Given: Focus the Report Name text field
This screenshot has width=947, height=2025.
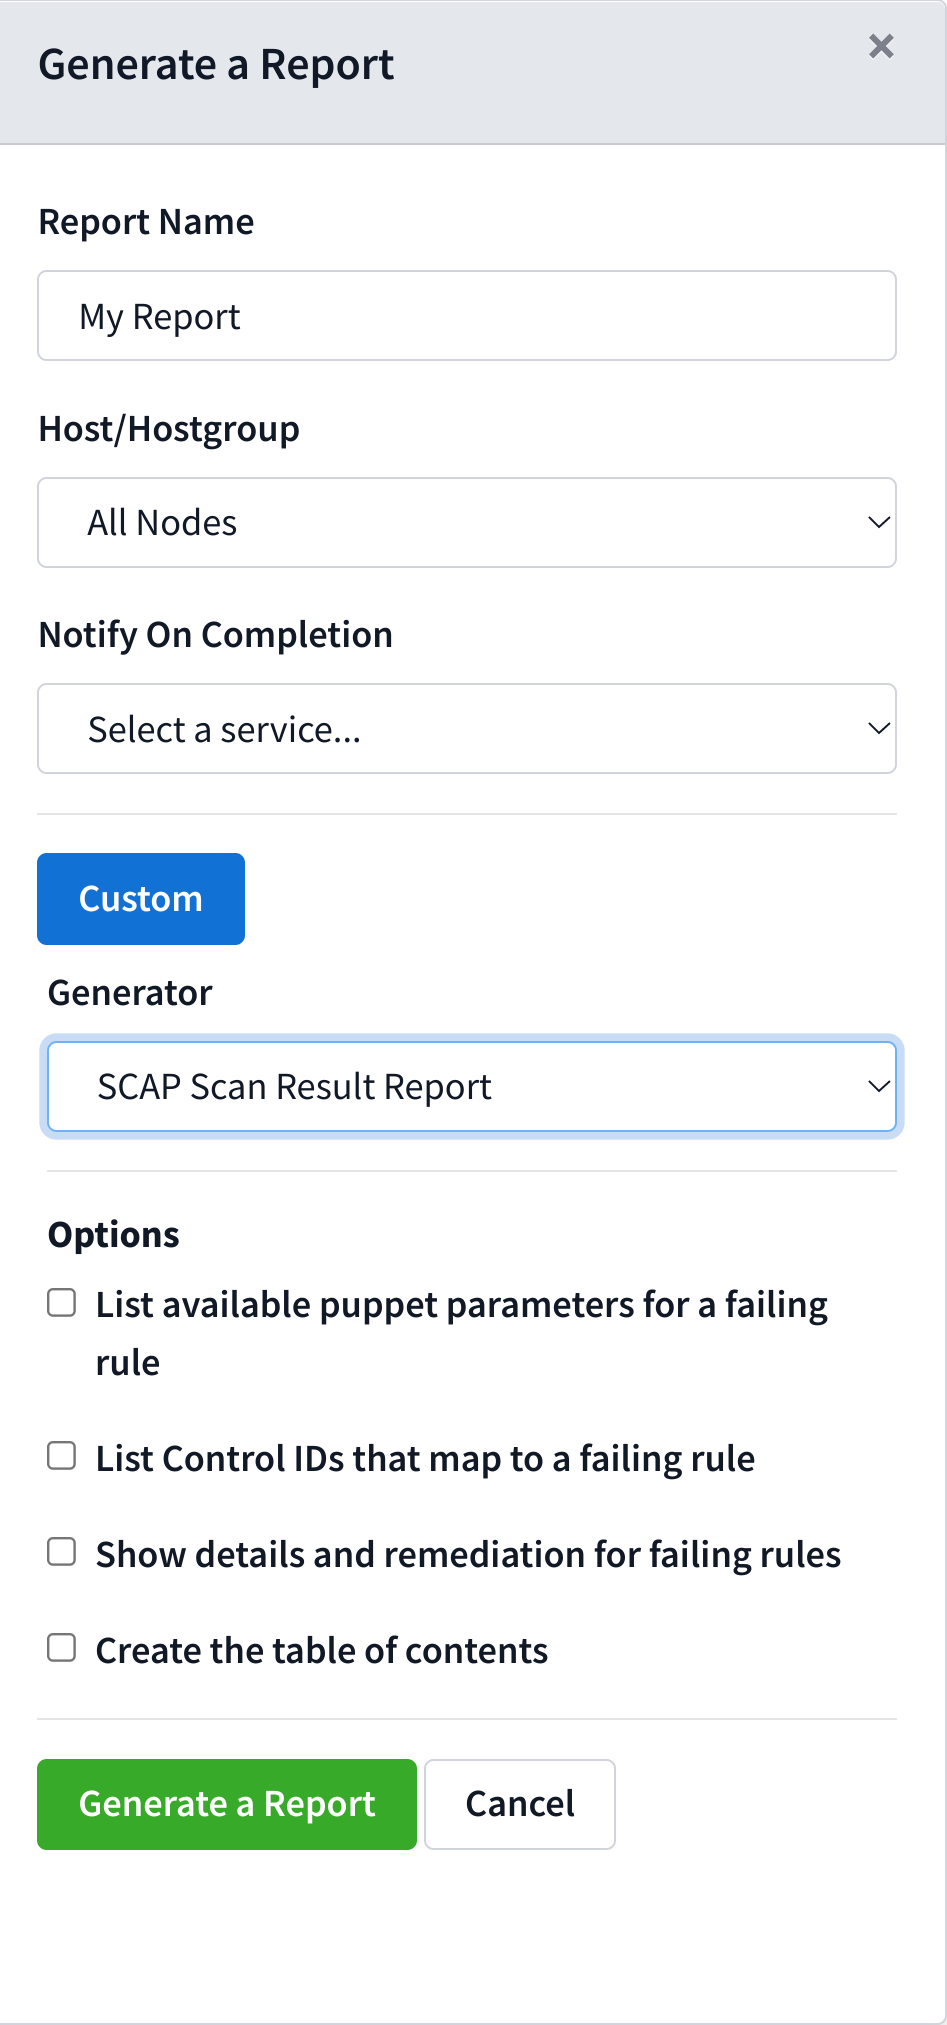Looking at the screenshot, I should click(467, 316).
